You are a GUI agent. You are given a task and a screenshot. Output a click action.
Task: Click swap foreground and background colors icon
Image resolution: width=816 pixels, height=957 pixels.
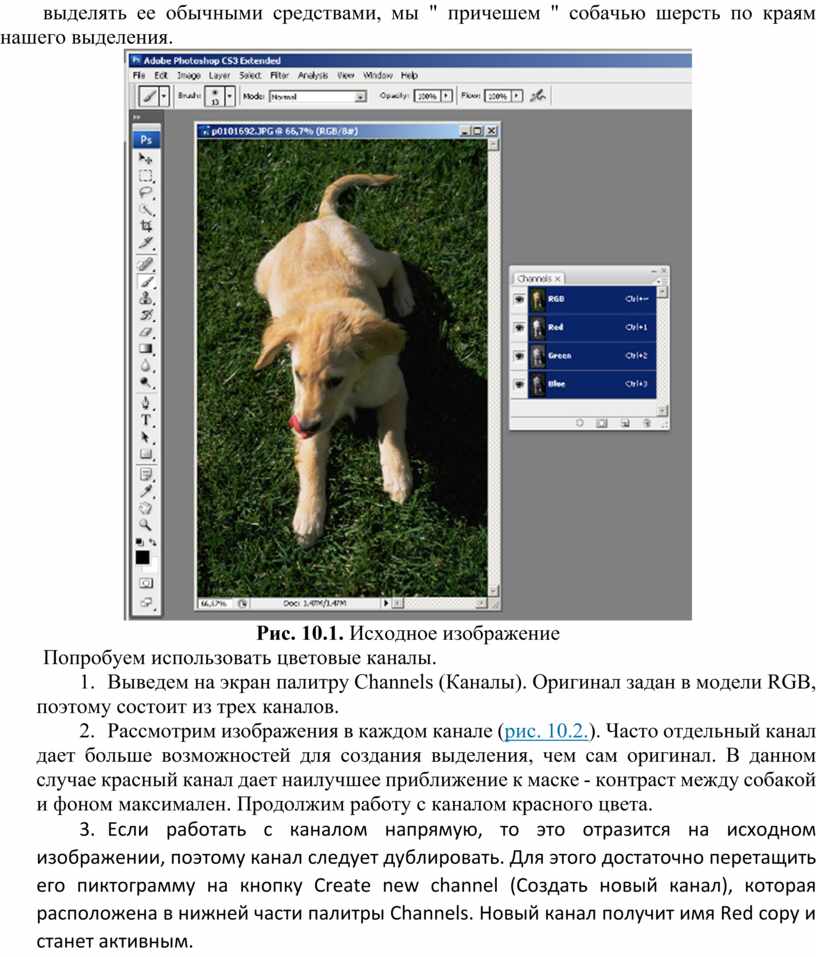(x=153, y=542)
